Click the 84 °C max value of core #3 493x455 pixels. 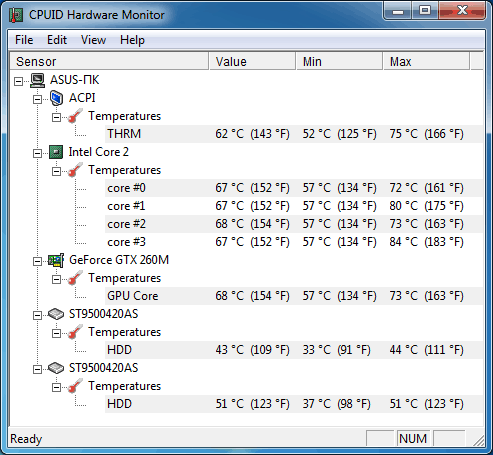[x=426, y=242]
